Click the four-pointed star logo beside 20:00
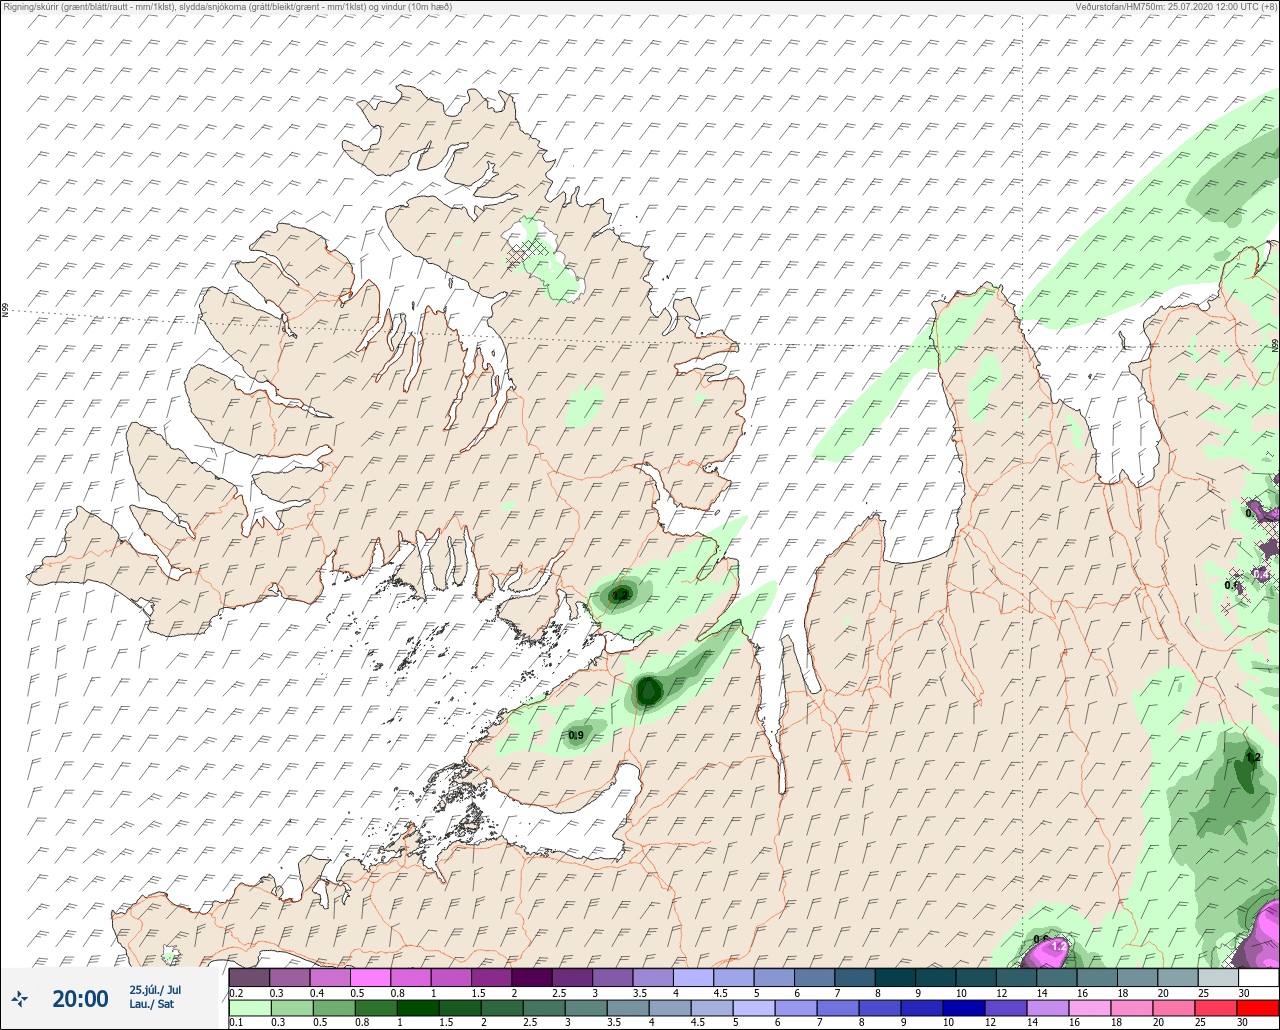This screenshot has height=1030, width=1280. point(20,998)
